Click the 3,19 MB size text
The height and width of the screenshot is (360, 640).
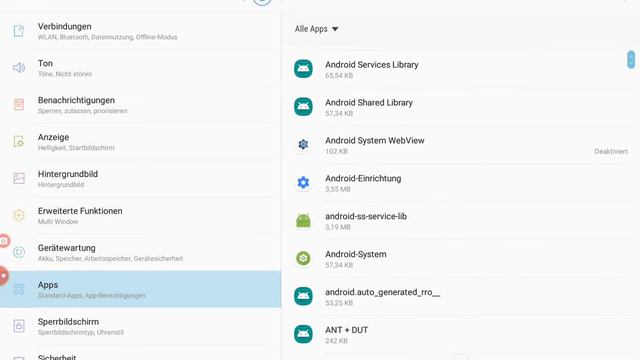click(338, 227)
